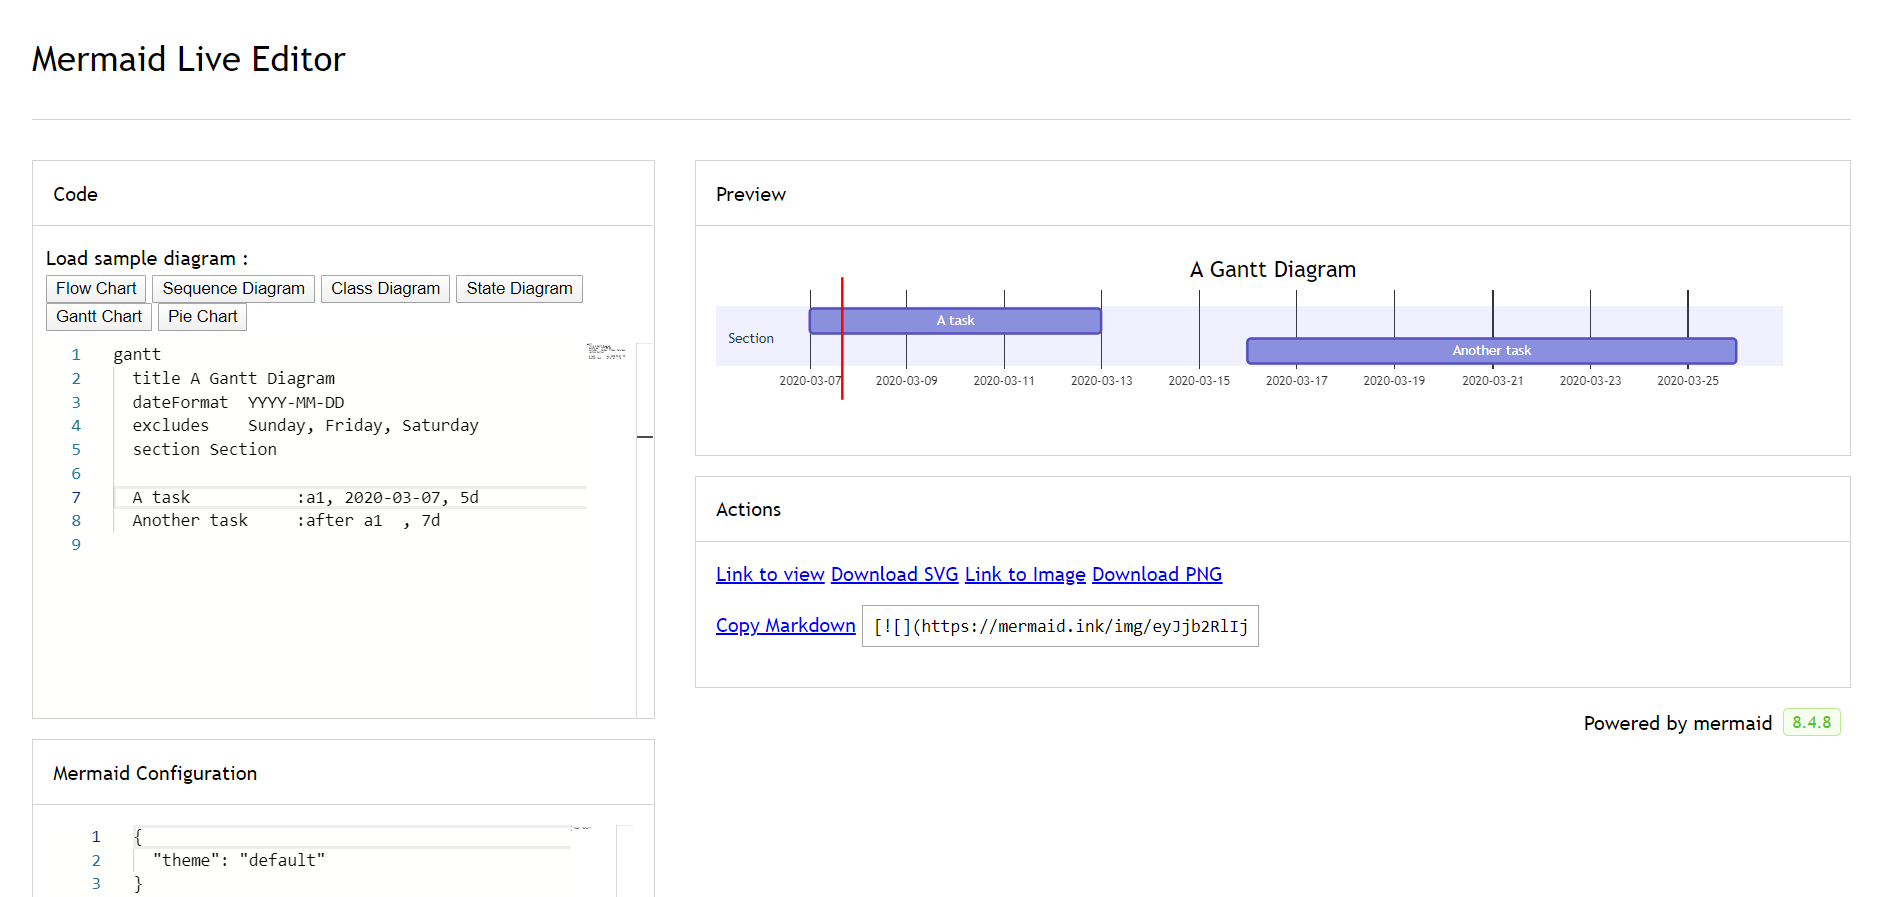Screen dimensions: 1878x897
Task: Click the "theme": "default" config line
Action: tap(239, 860)
